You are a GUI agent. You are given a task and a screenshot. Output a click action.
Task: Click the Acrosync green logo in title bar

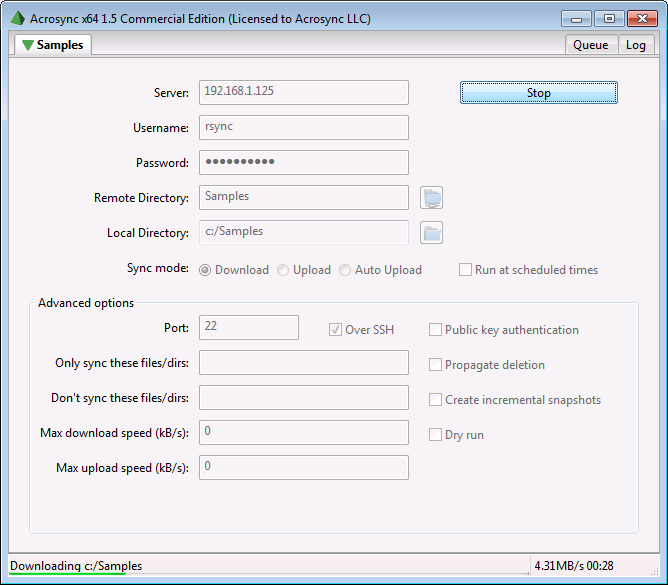point(17,18)
